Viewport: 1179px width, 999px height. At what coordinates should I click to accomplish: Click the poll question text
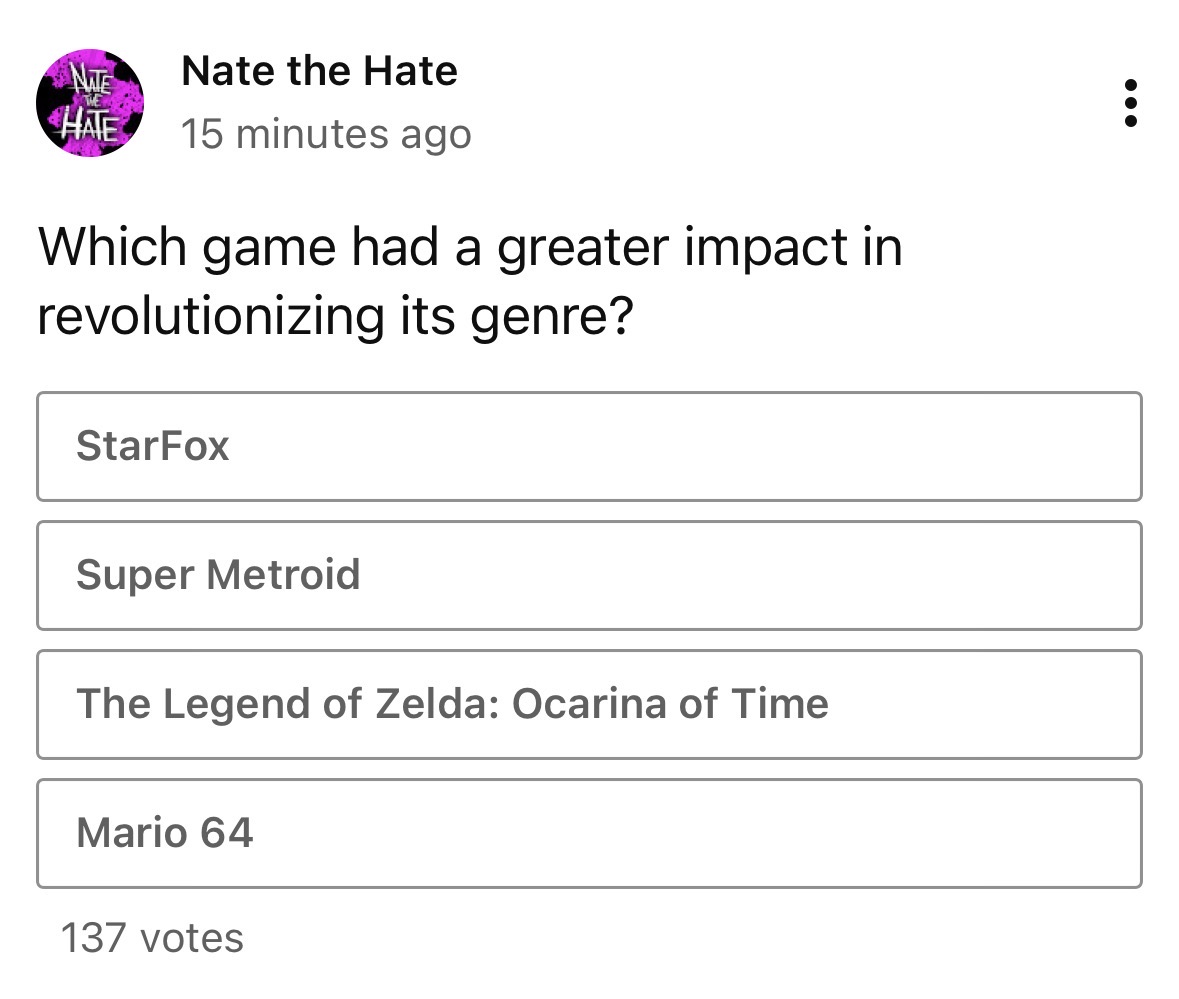coord(470,281)
